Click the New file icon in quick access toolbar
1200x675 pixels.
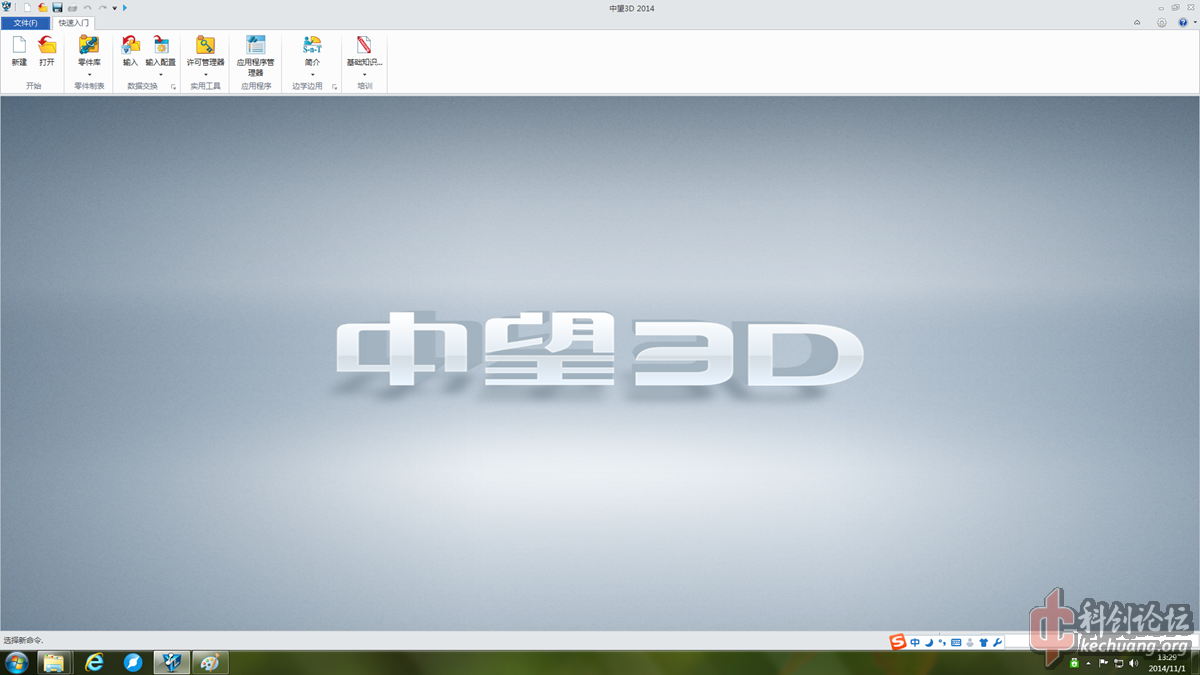coord(28,8)
